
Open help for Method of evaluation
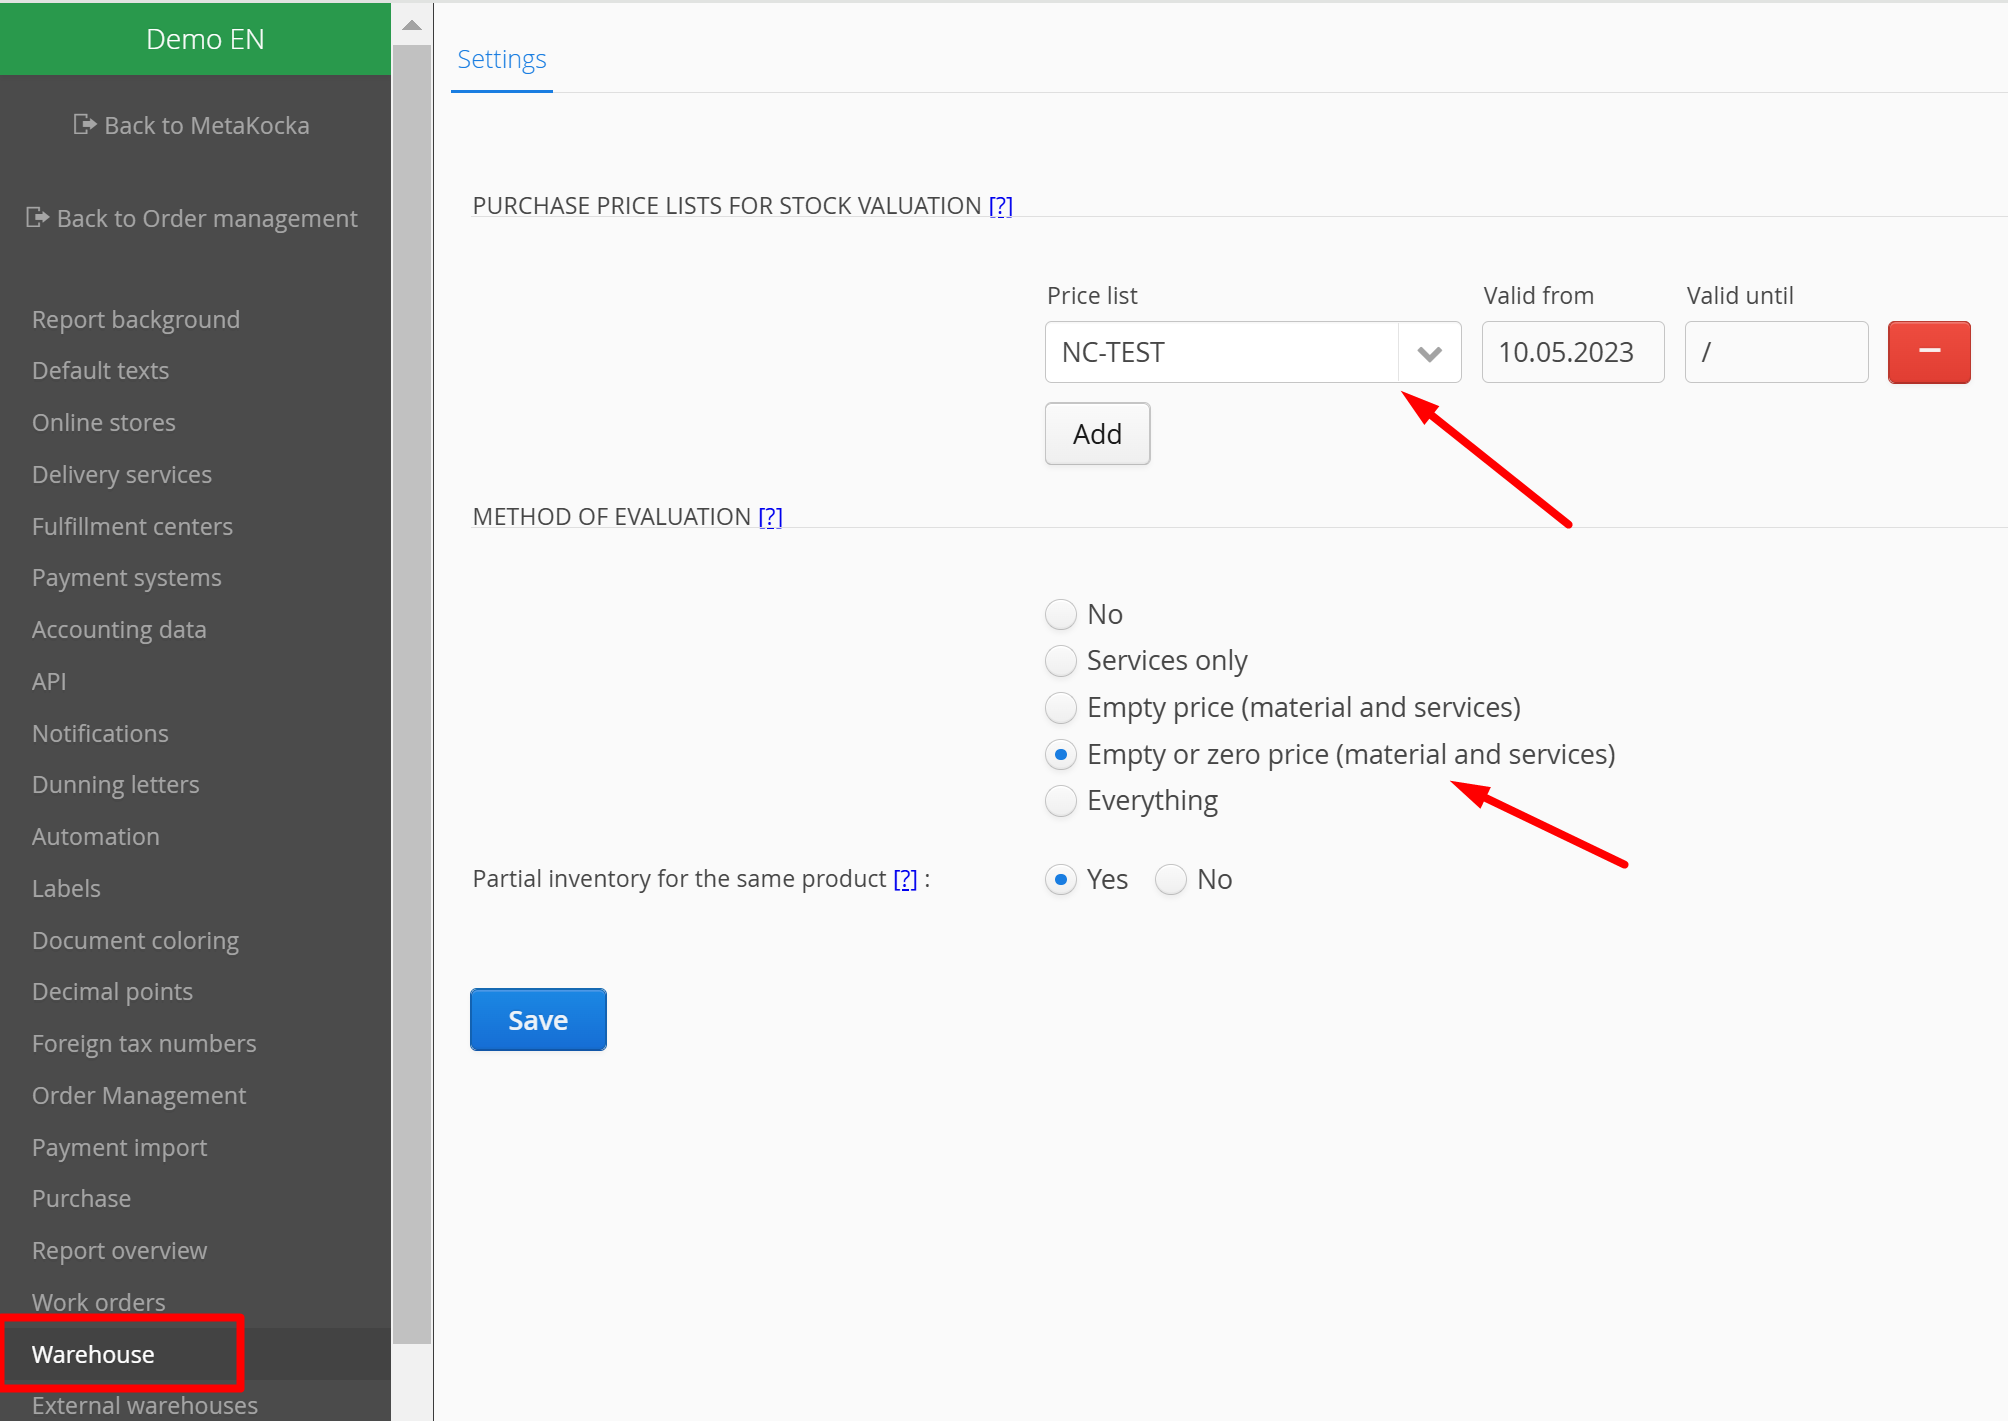[x=770, y=517]
